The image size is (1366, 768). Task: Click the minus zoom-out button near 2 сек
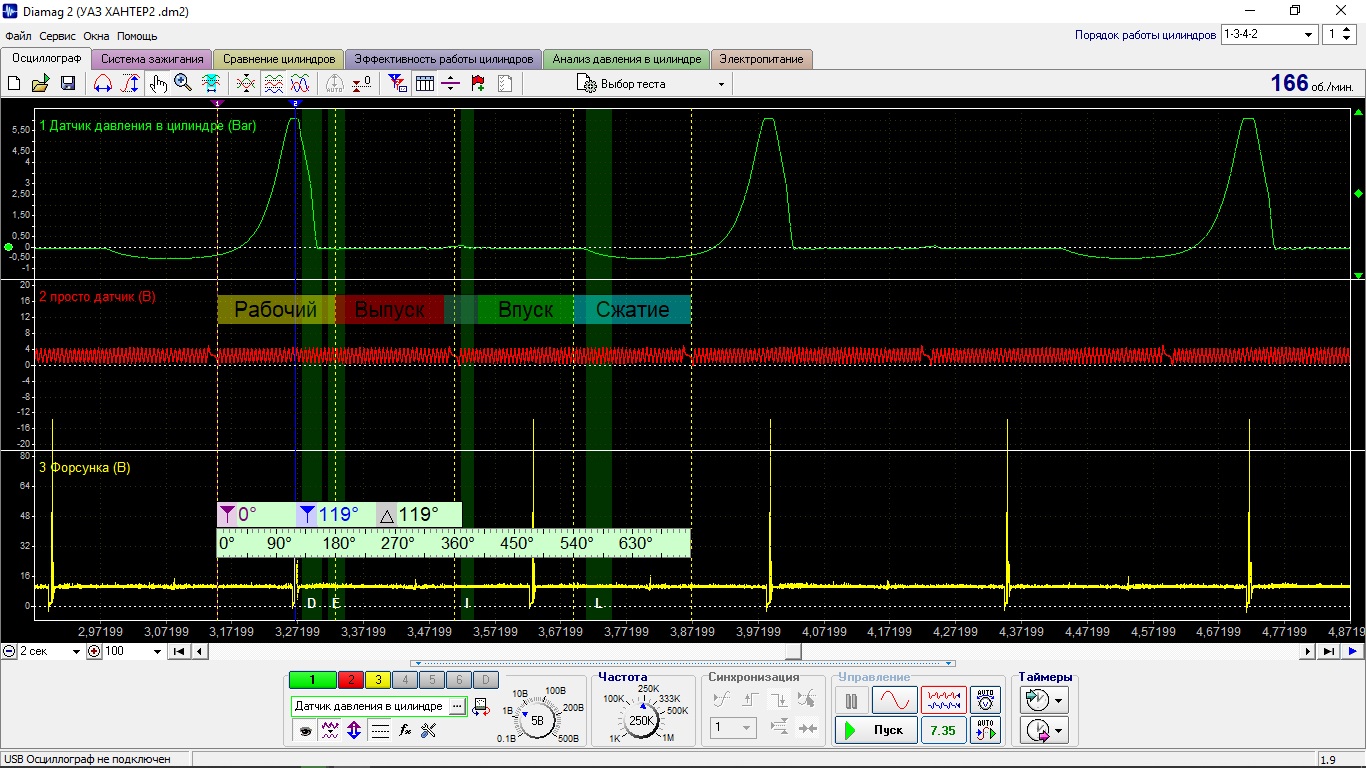[x=9, y=652]
